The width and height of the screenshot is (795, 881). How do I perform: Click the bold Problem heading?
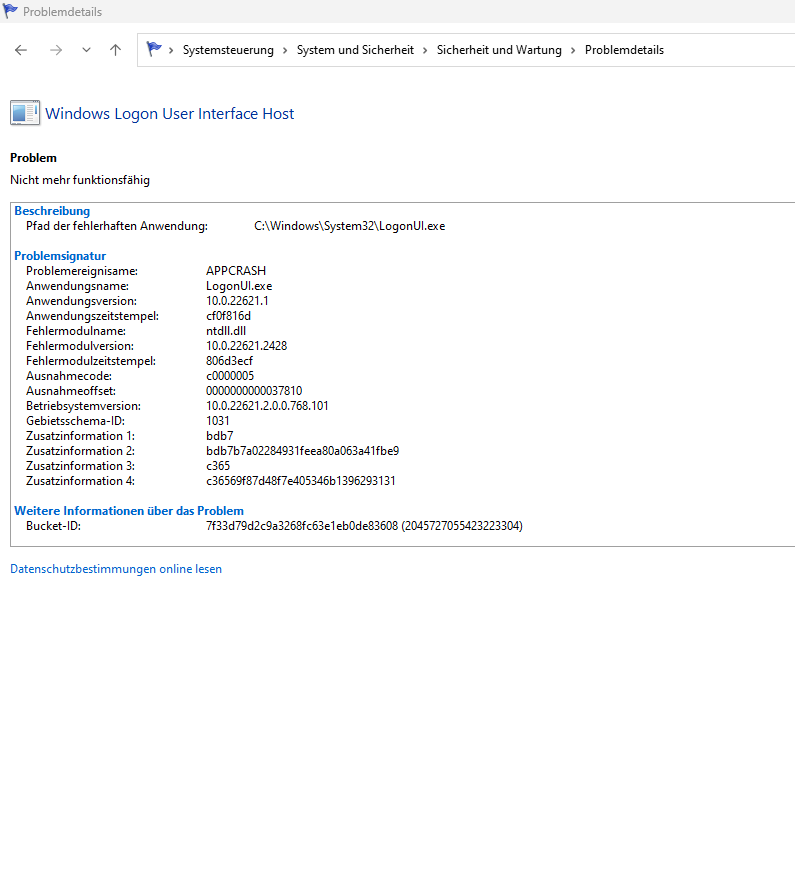33,158
